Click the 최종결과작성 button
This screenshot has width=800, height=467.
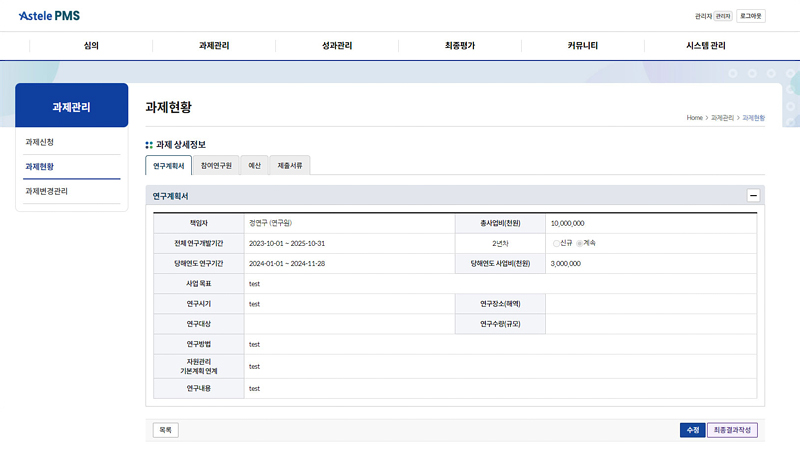coord(734,430)
